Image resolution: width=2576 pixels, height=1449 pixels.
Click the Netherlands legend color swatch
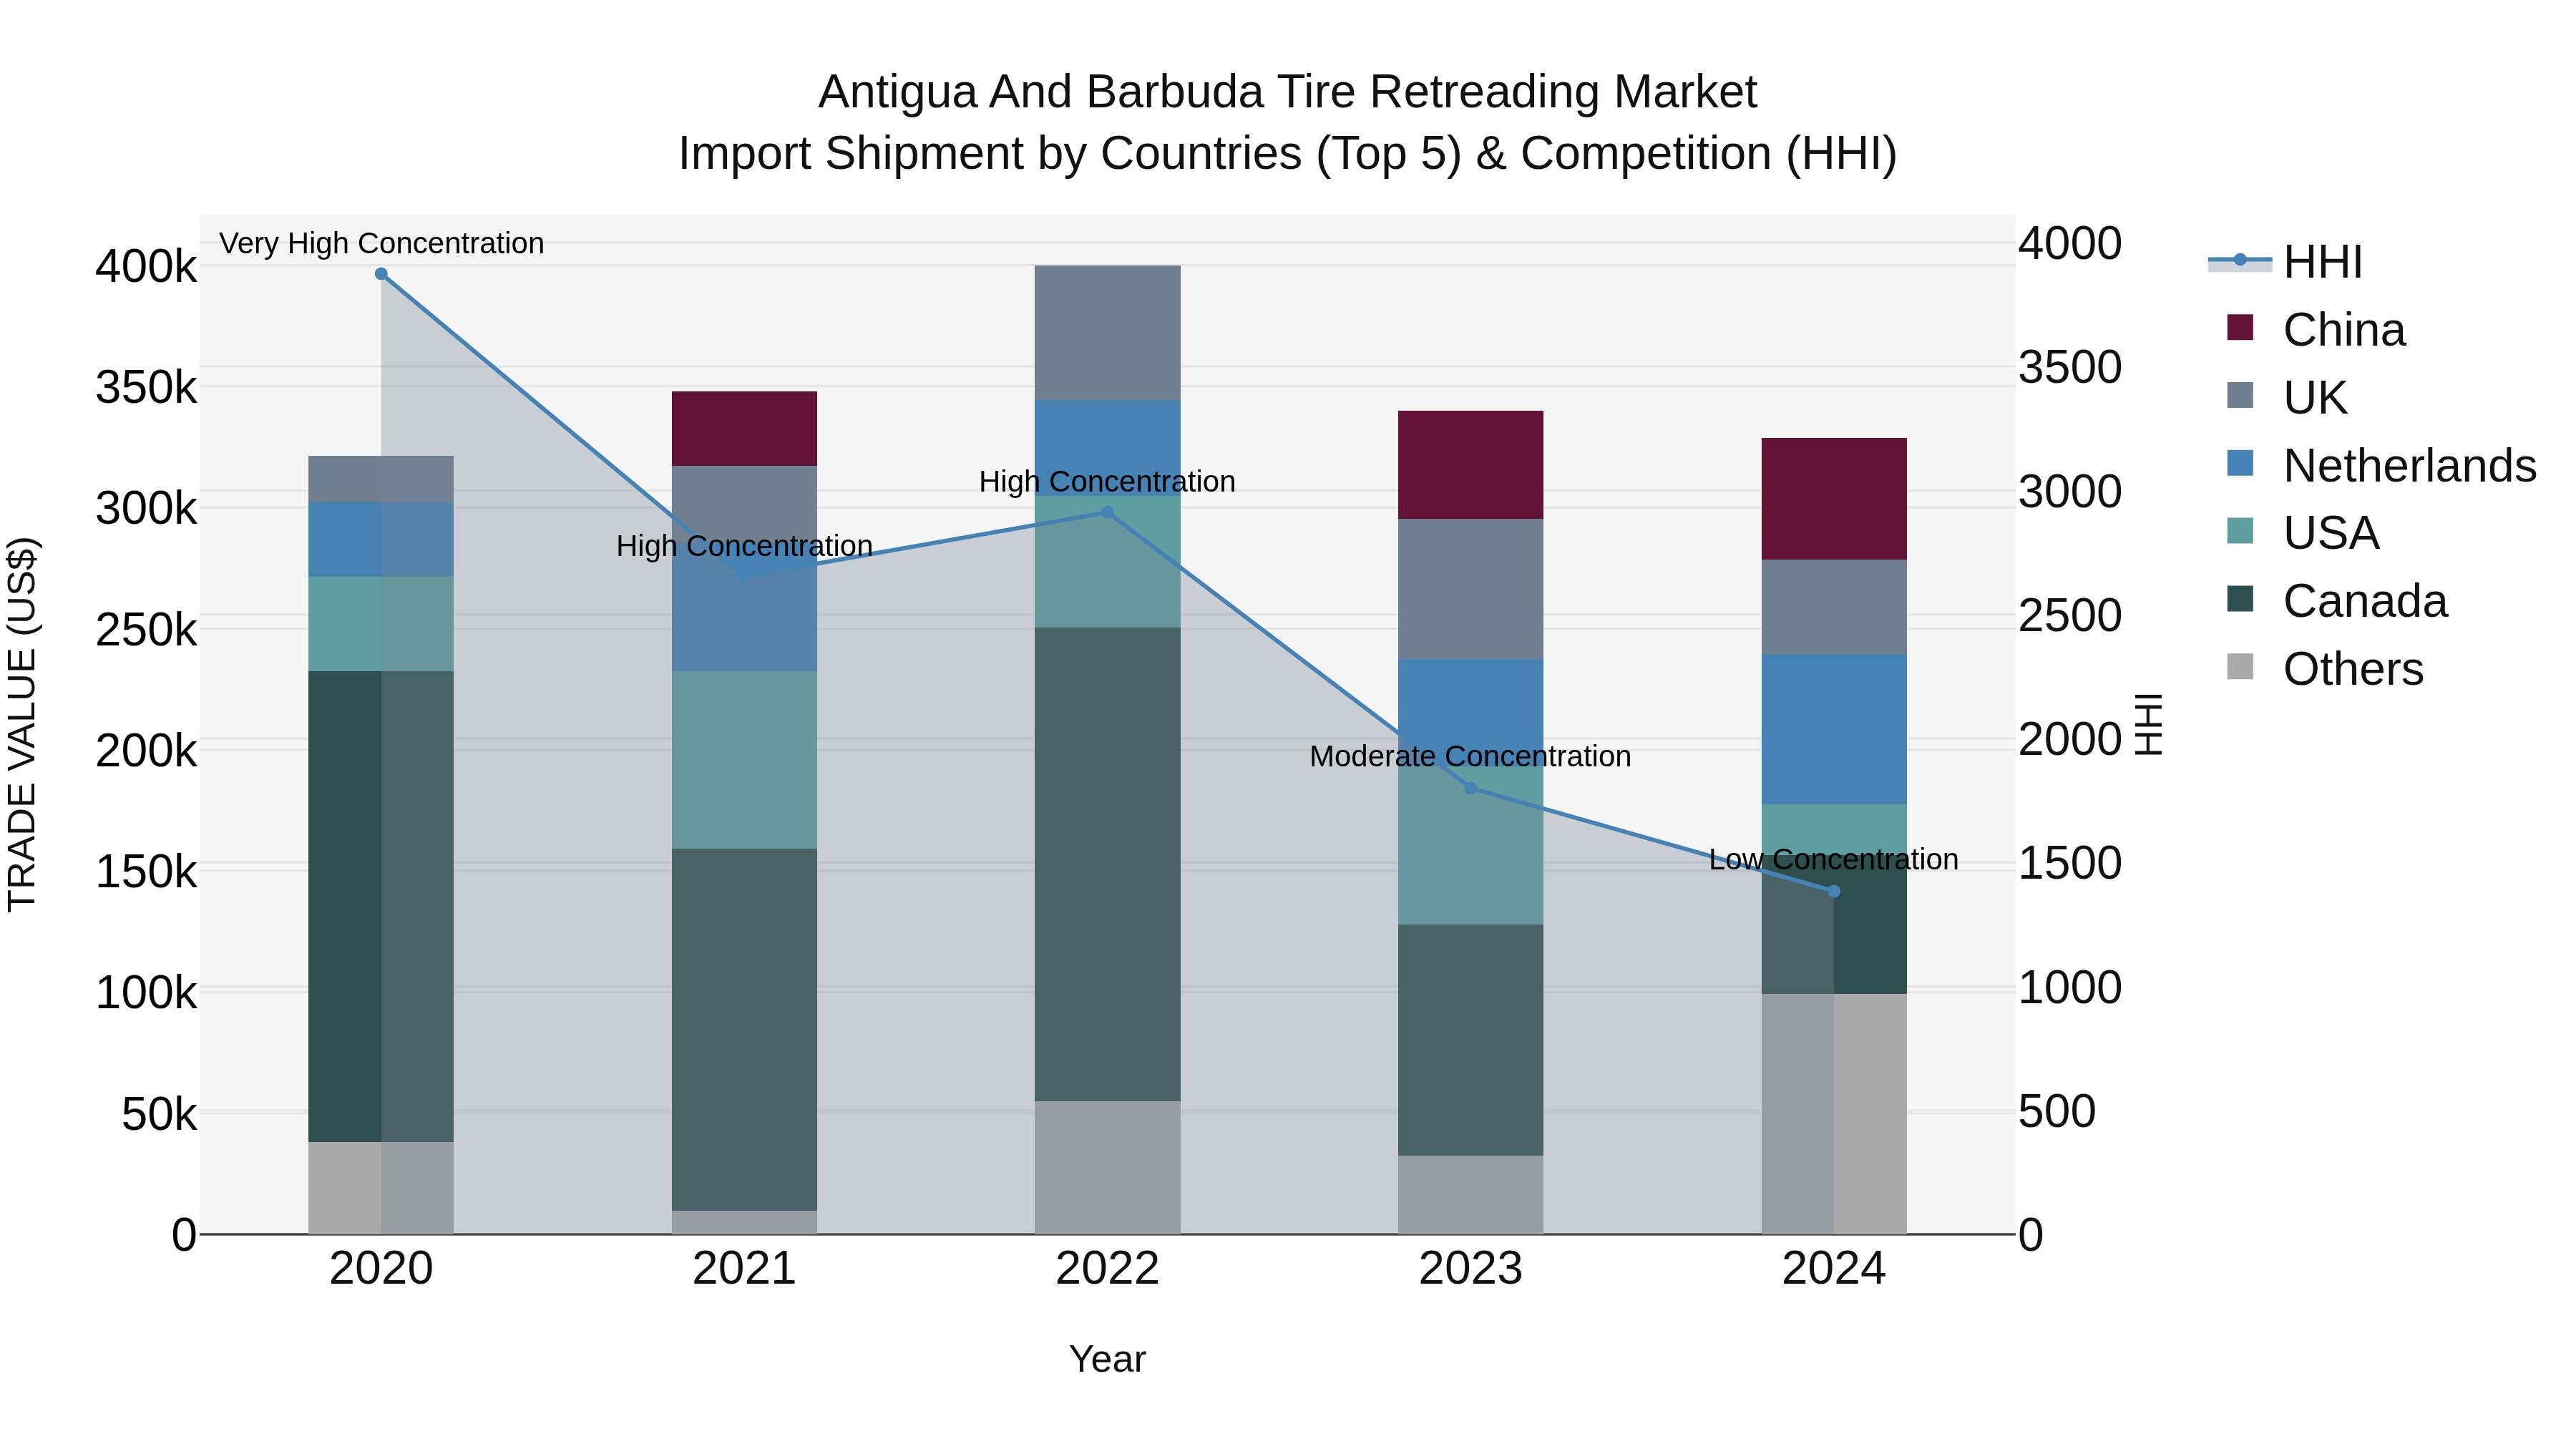2240,464
